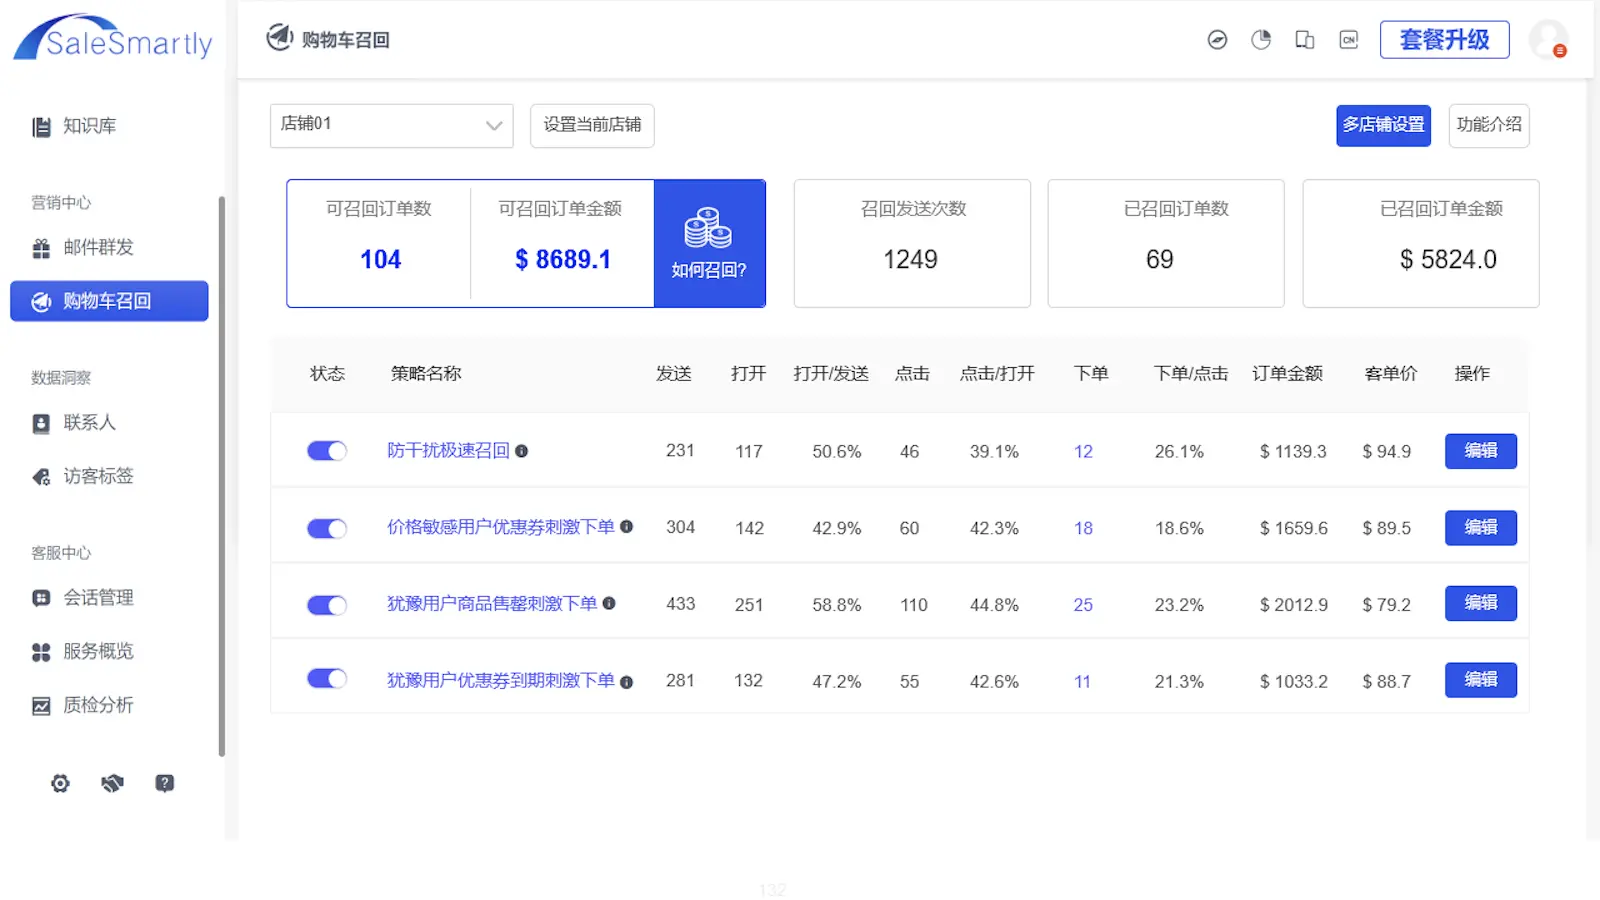Toggle off the 价格敏感用户优惠券刺激下单 strategy
1600x900 pixels.
pos(326,528)
